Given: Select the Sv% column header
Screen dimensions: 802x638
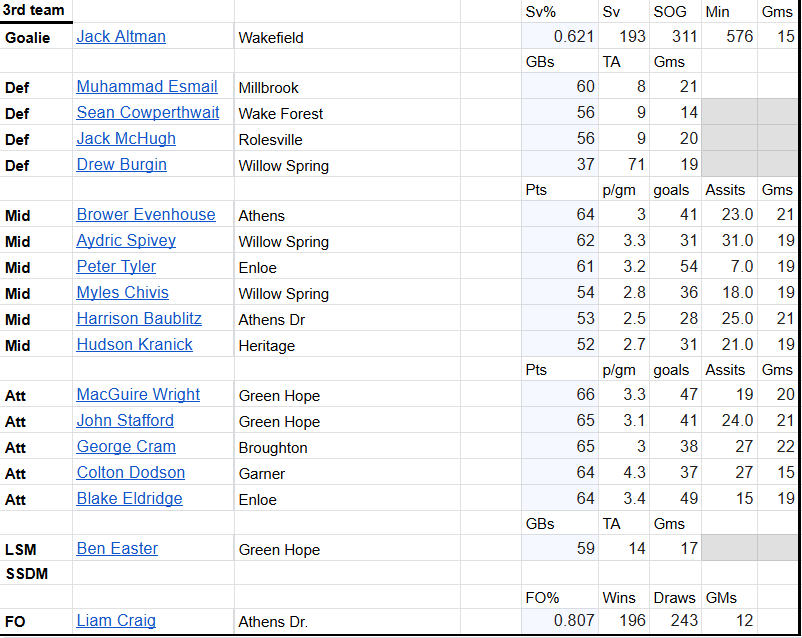Looking at the screenshot, I should 560,11.
